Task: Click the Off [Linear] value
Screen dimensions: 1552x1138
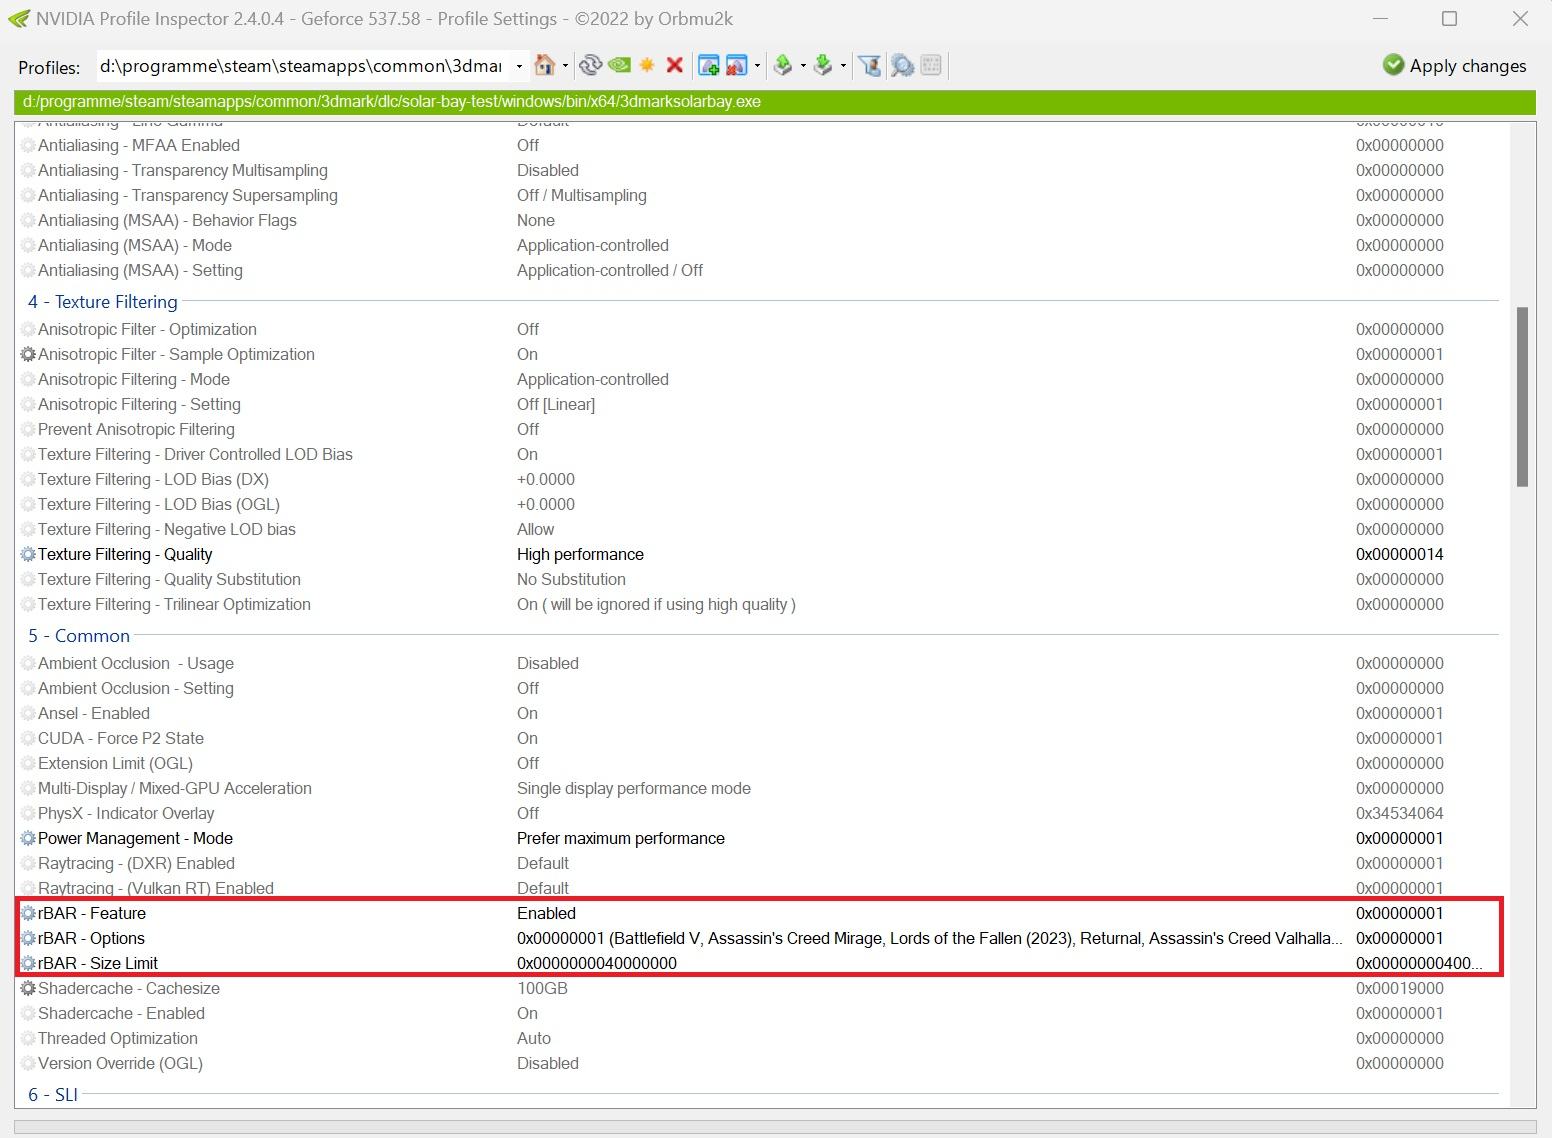Action: [556, 404]
